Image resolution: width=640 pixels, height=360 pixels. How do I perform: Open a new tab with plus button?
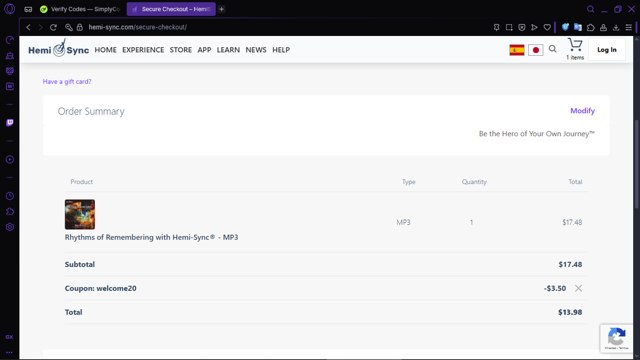(222, 9)
